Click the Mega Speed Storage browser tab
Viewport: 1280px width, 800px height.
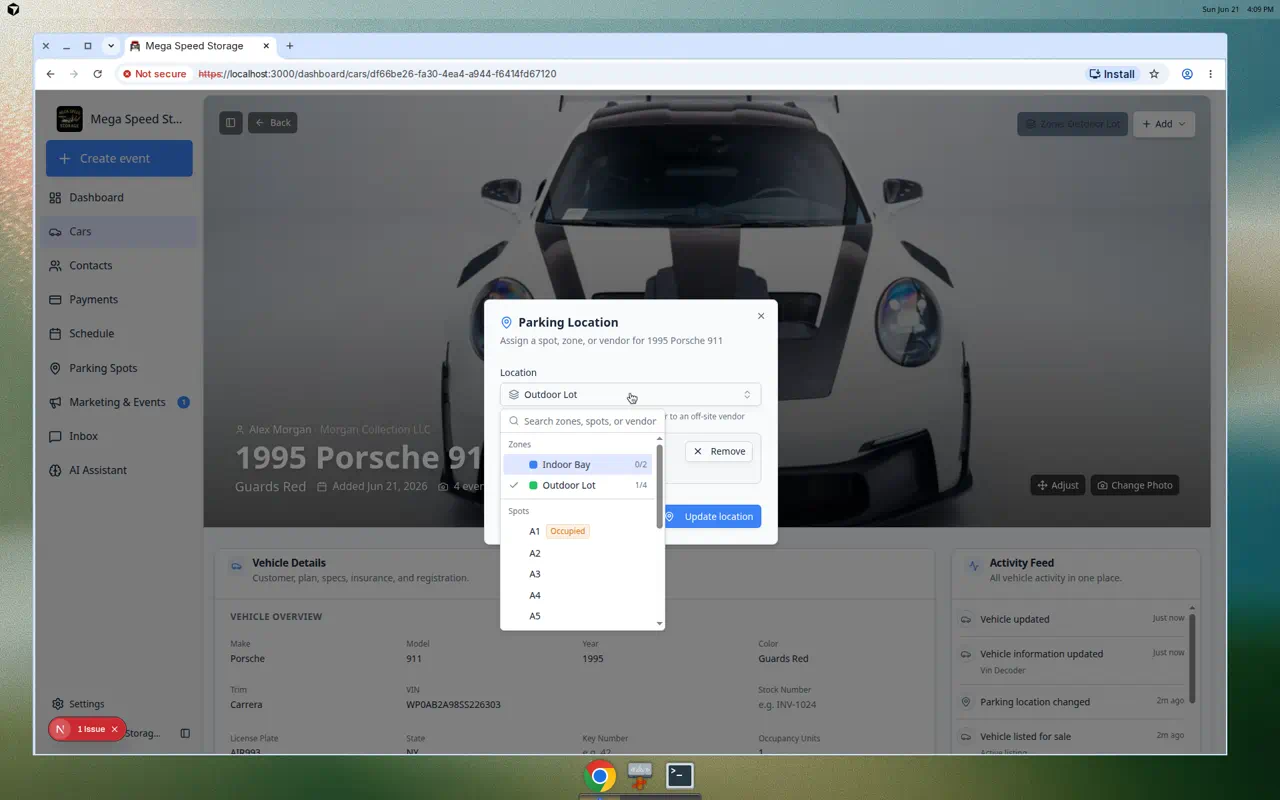199,46
